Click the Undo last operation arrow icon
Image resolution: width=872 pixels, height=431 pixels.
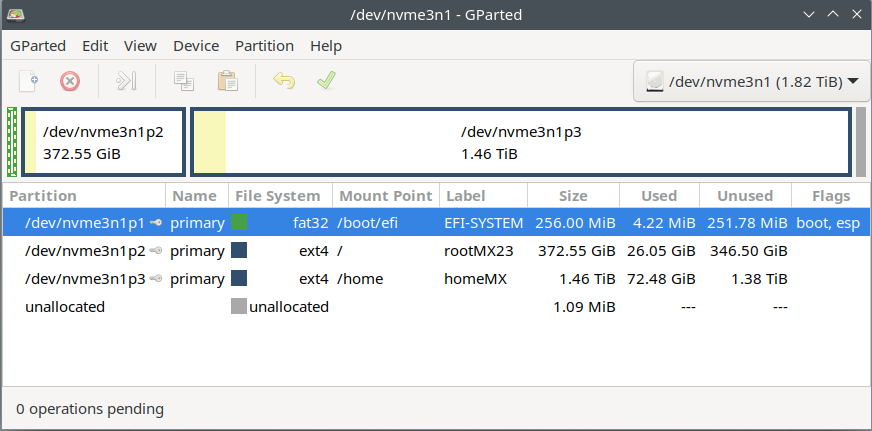point(284,81)
